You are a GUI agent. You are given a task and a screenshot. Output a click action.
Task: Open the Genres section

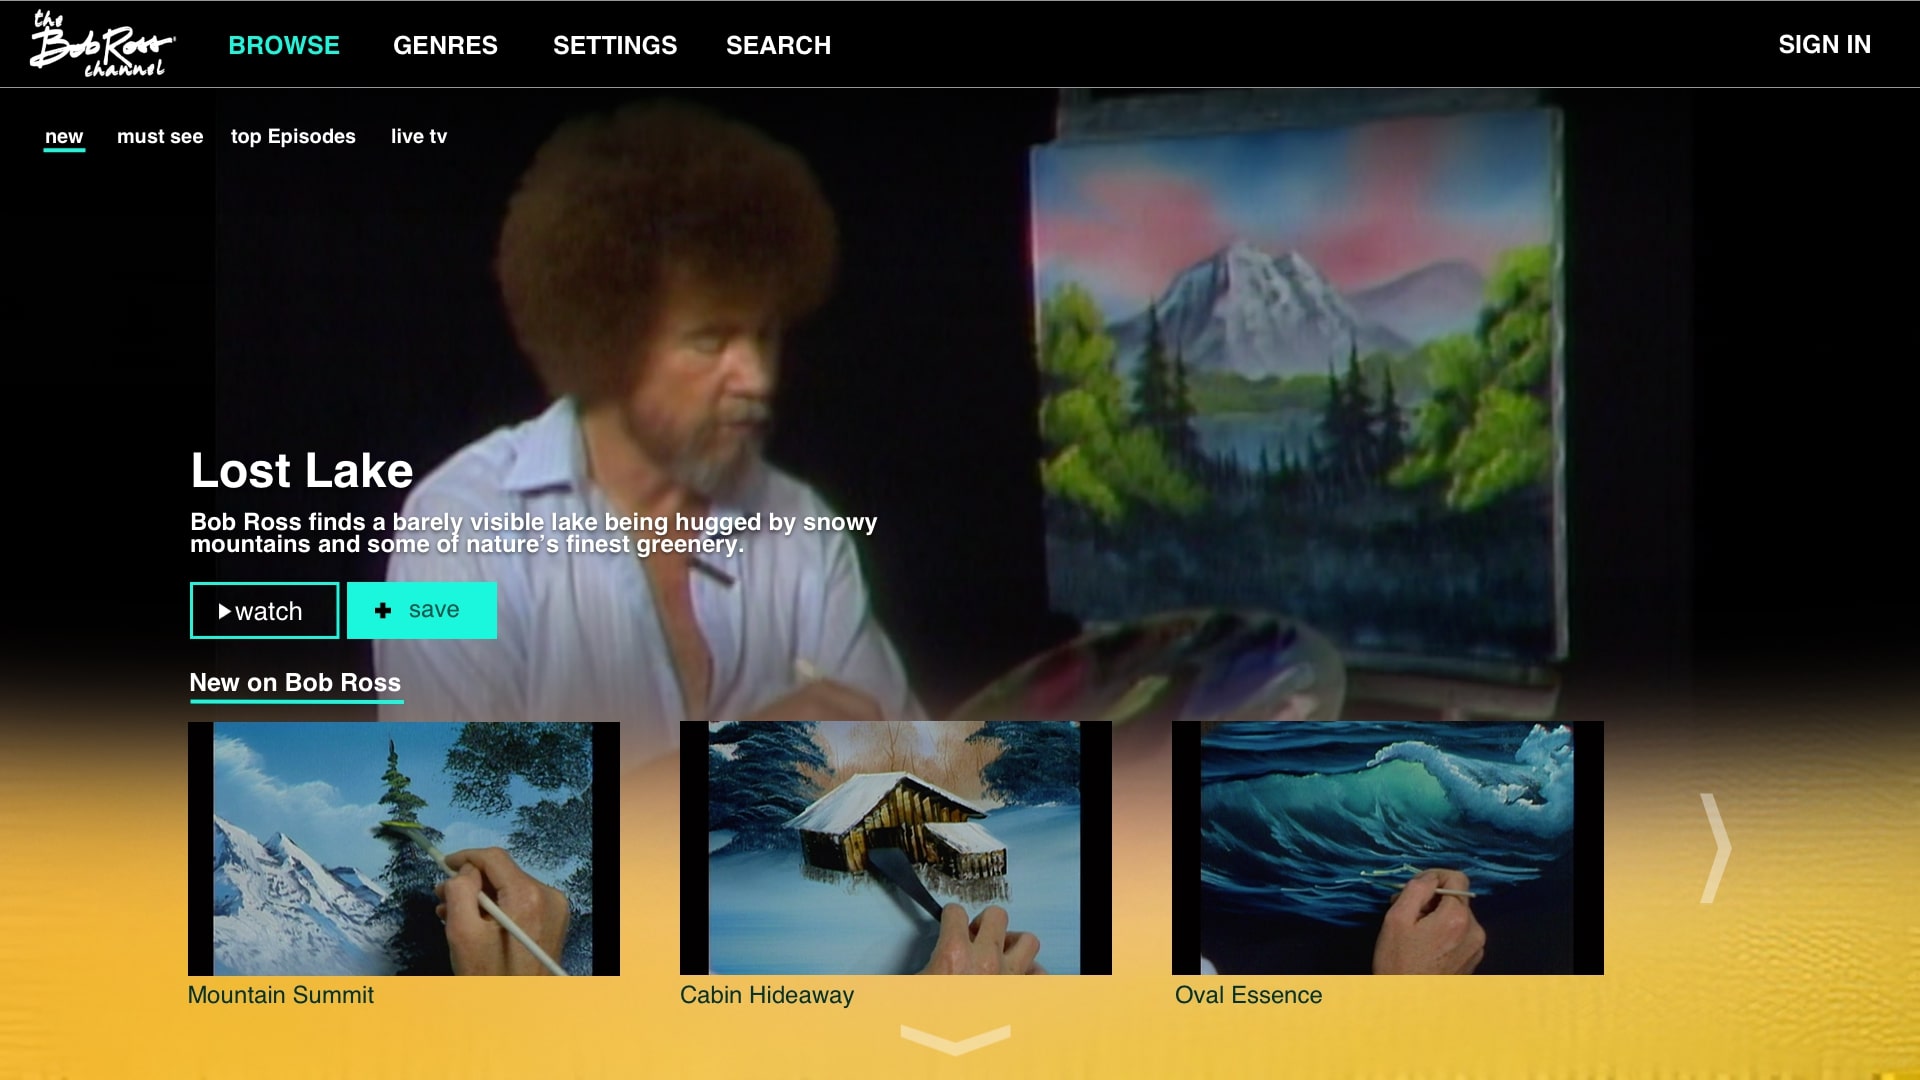click(x=446, y=45)
